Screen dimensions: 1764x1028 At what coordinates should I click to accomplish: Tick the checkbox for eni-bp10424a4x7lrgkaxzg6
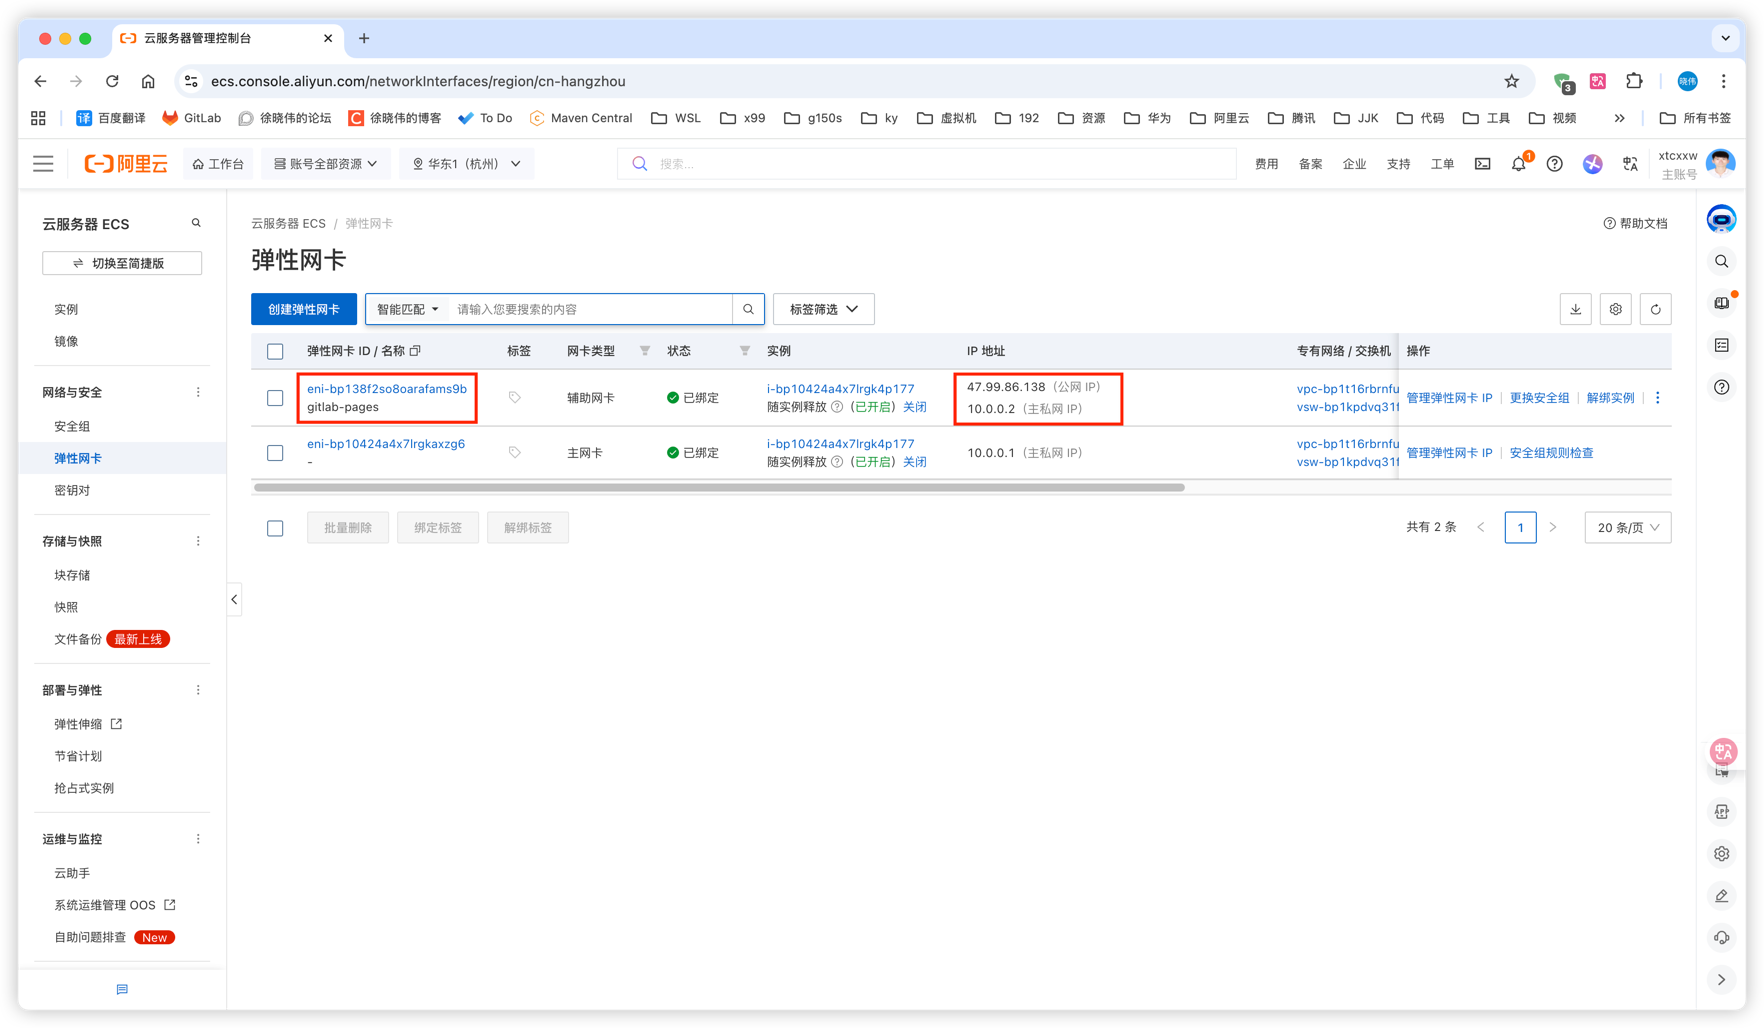coord(275,453)
